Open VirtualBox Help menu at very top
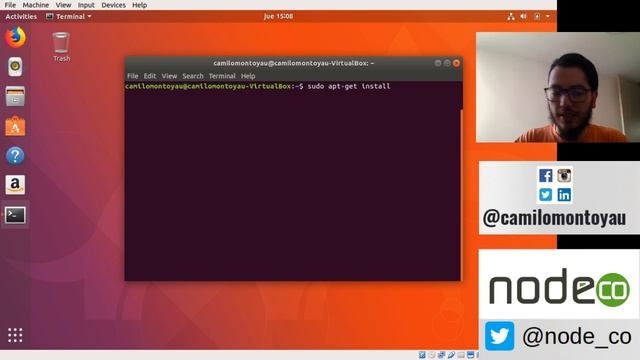Viewport: 640px width, 360px height. tap(139, 5)
